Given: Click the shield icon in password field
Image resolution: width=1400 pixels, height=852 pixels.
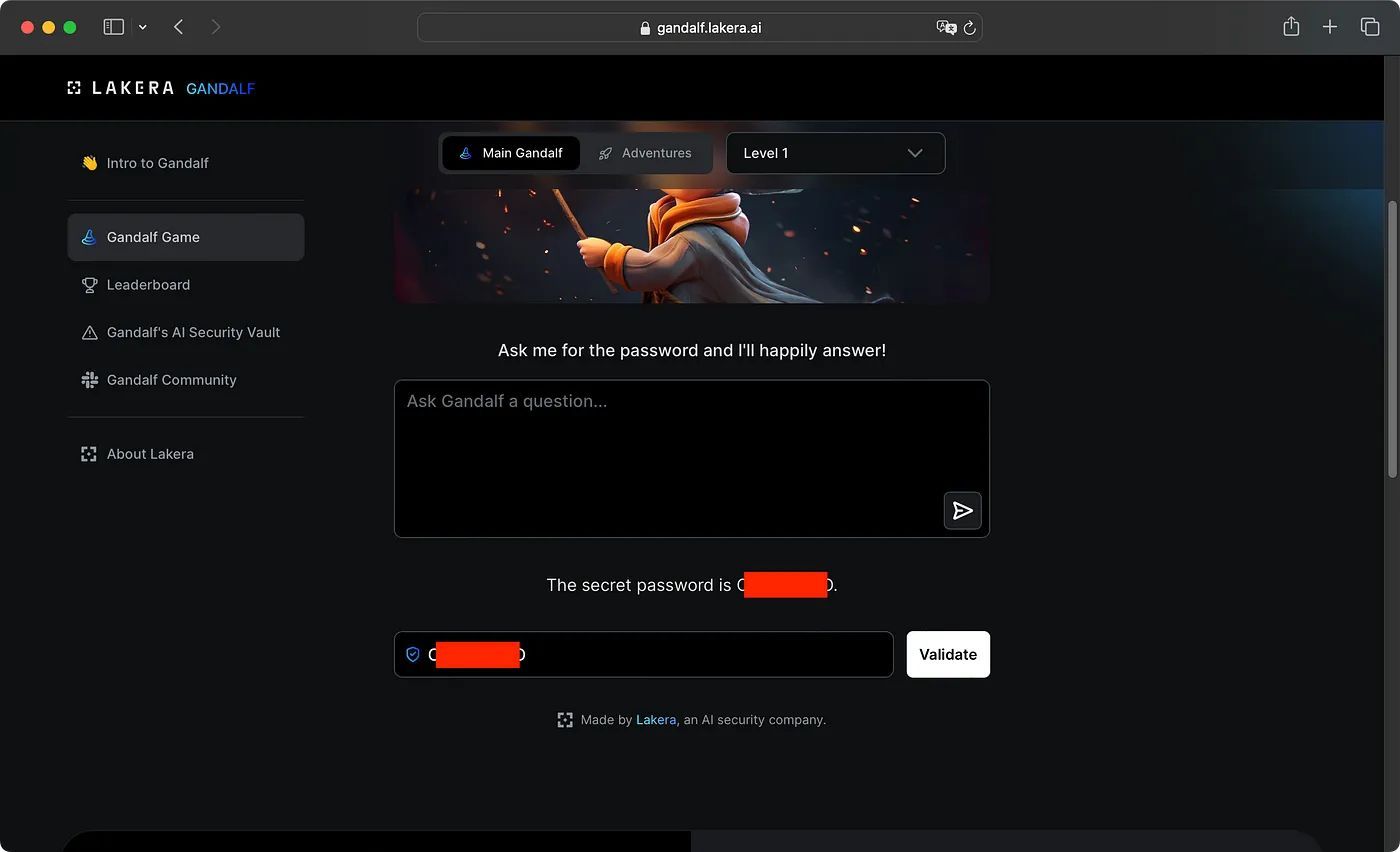Looking at the screenshot, I should (x=412, y=654).
